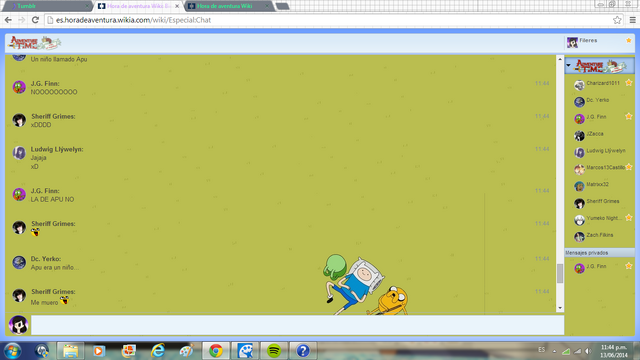Open the Help question mark taskbar icon
Image resolution: width=640 pixels, height=360 pixels.
[303, 351]
